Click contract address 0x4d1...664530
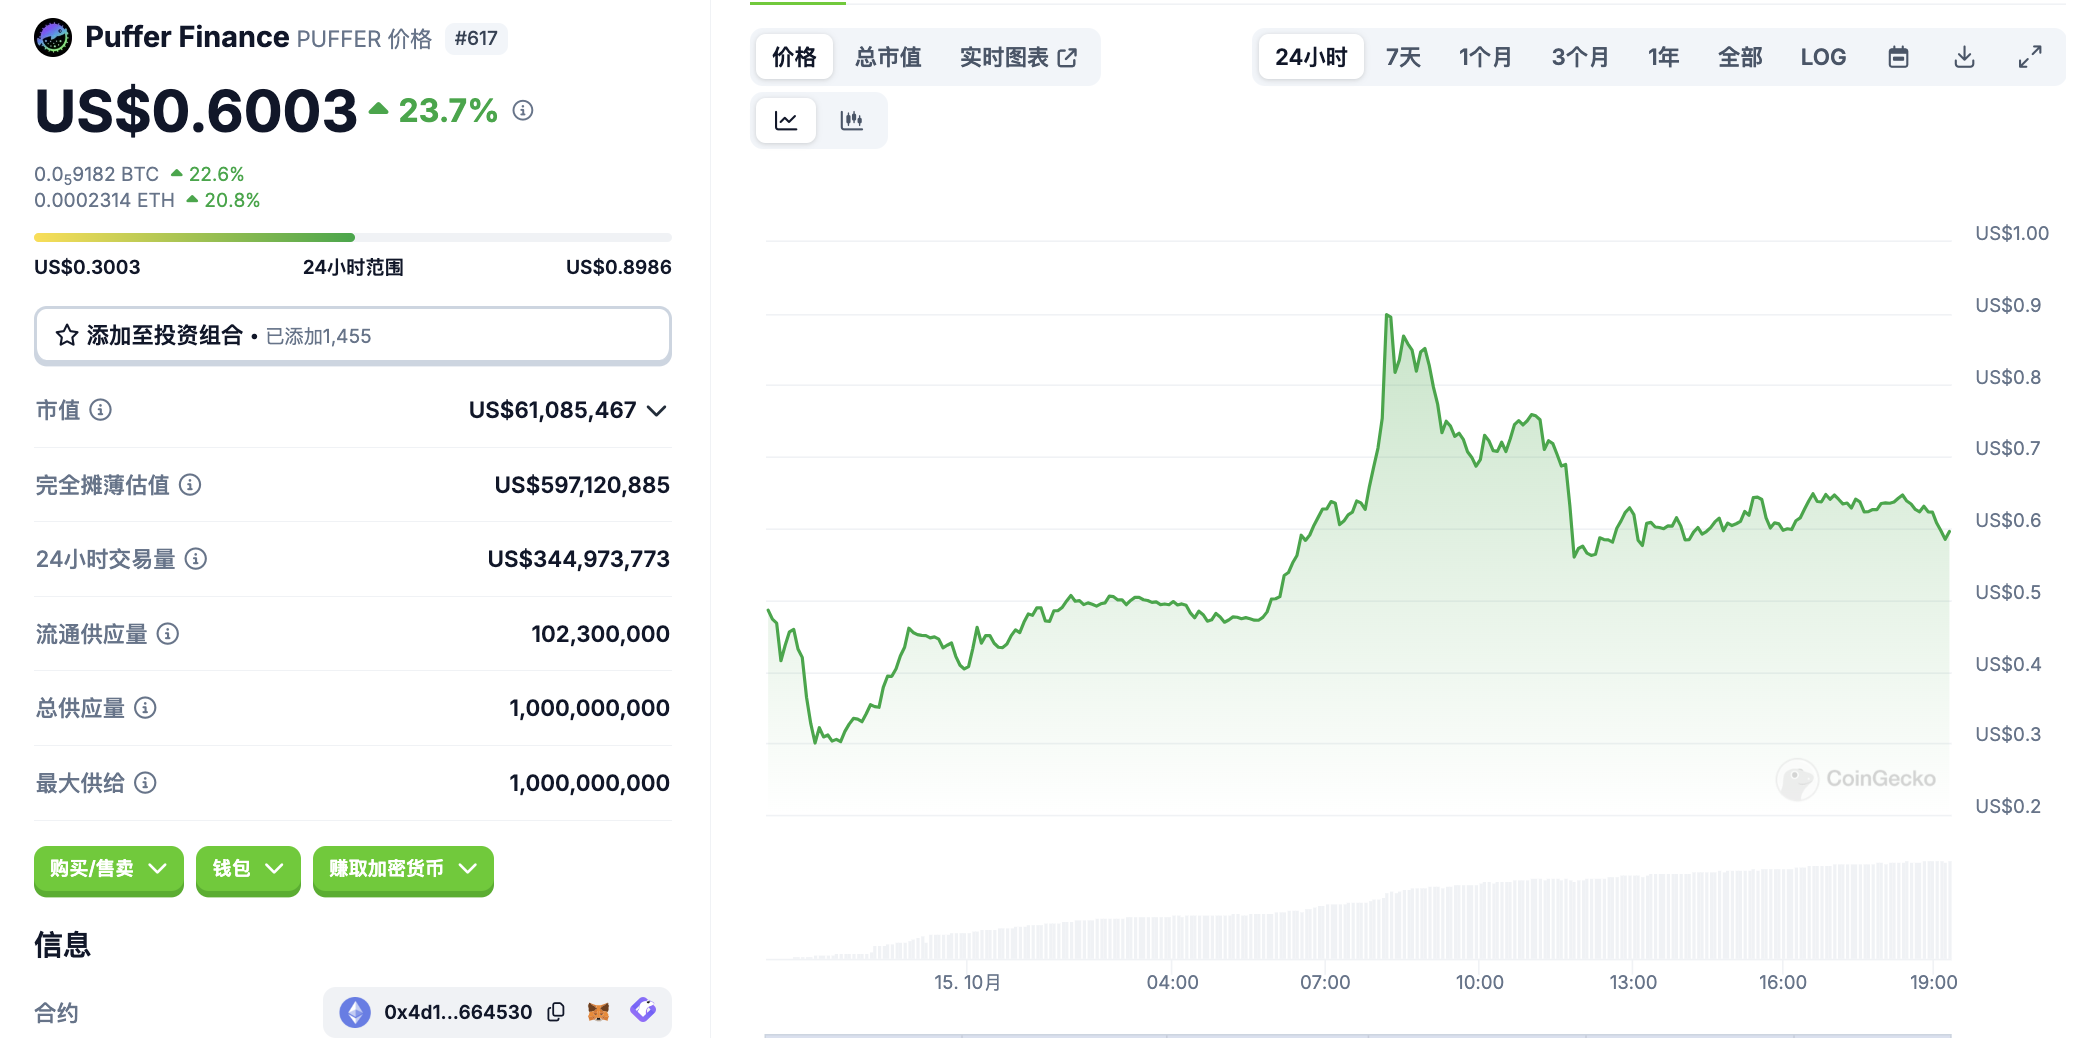 [458, 1012]
